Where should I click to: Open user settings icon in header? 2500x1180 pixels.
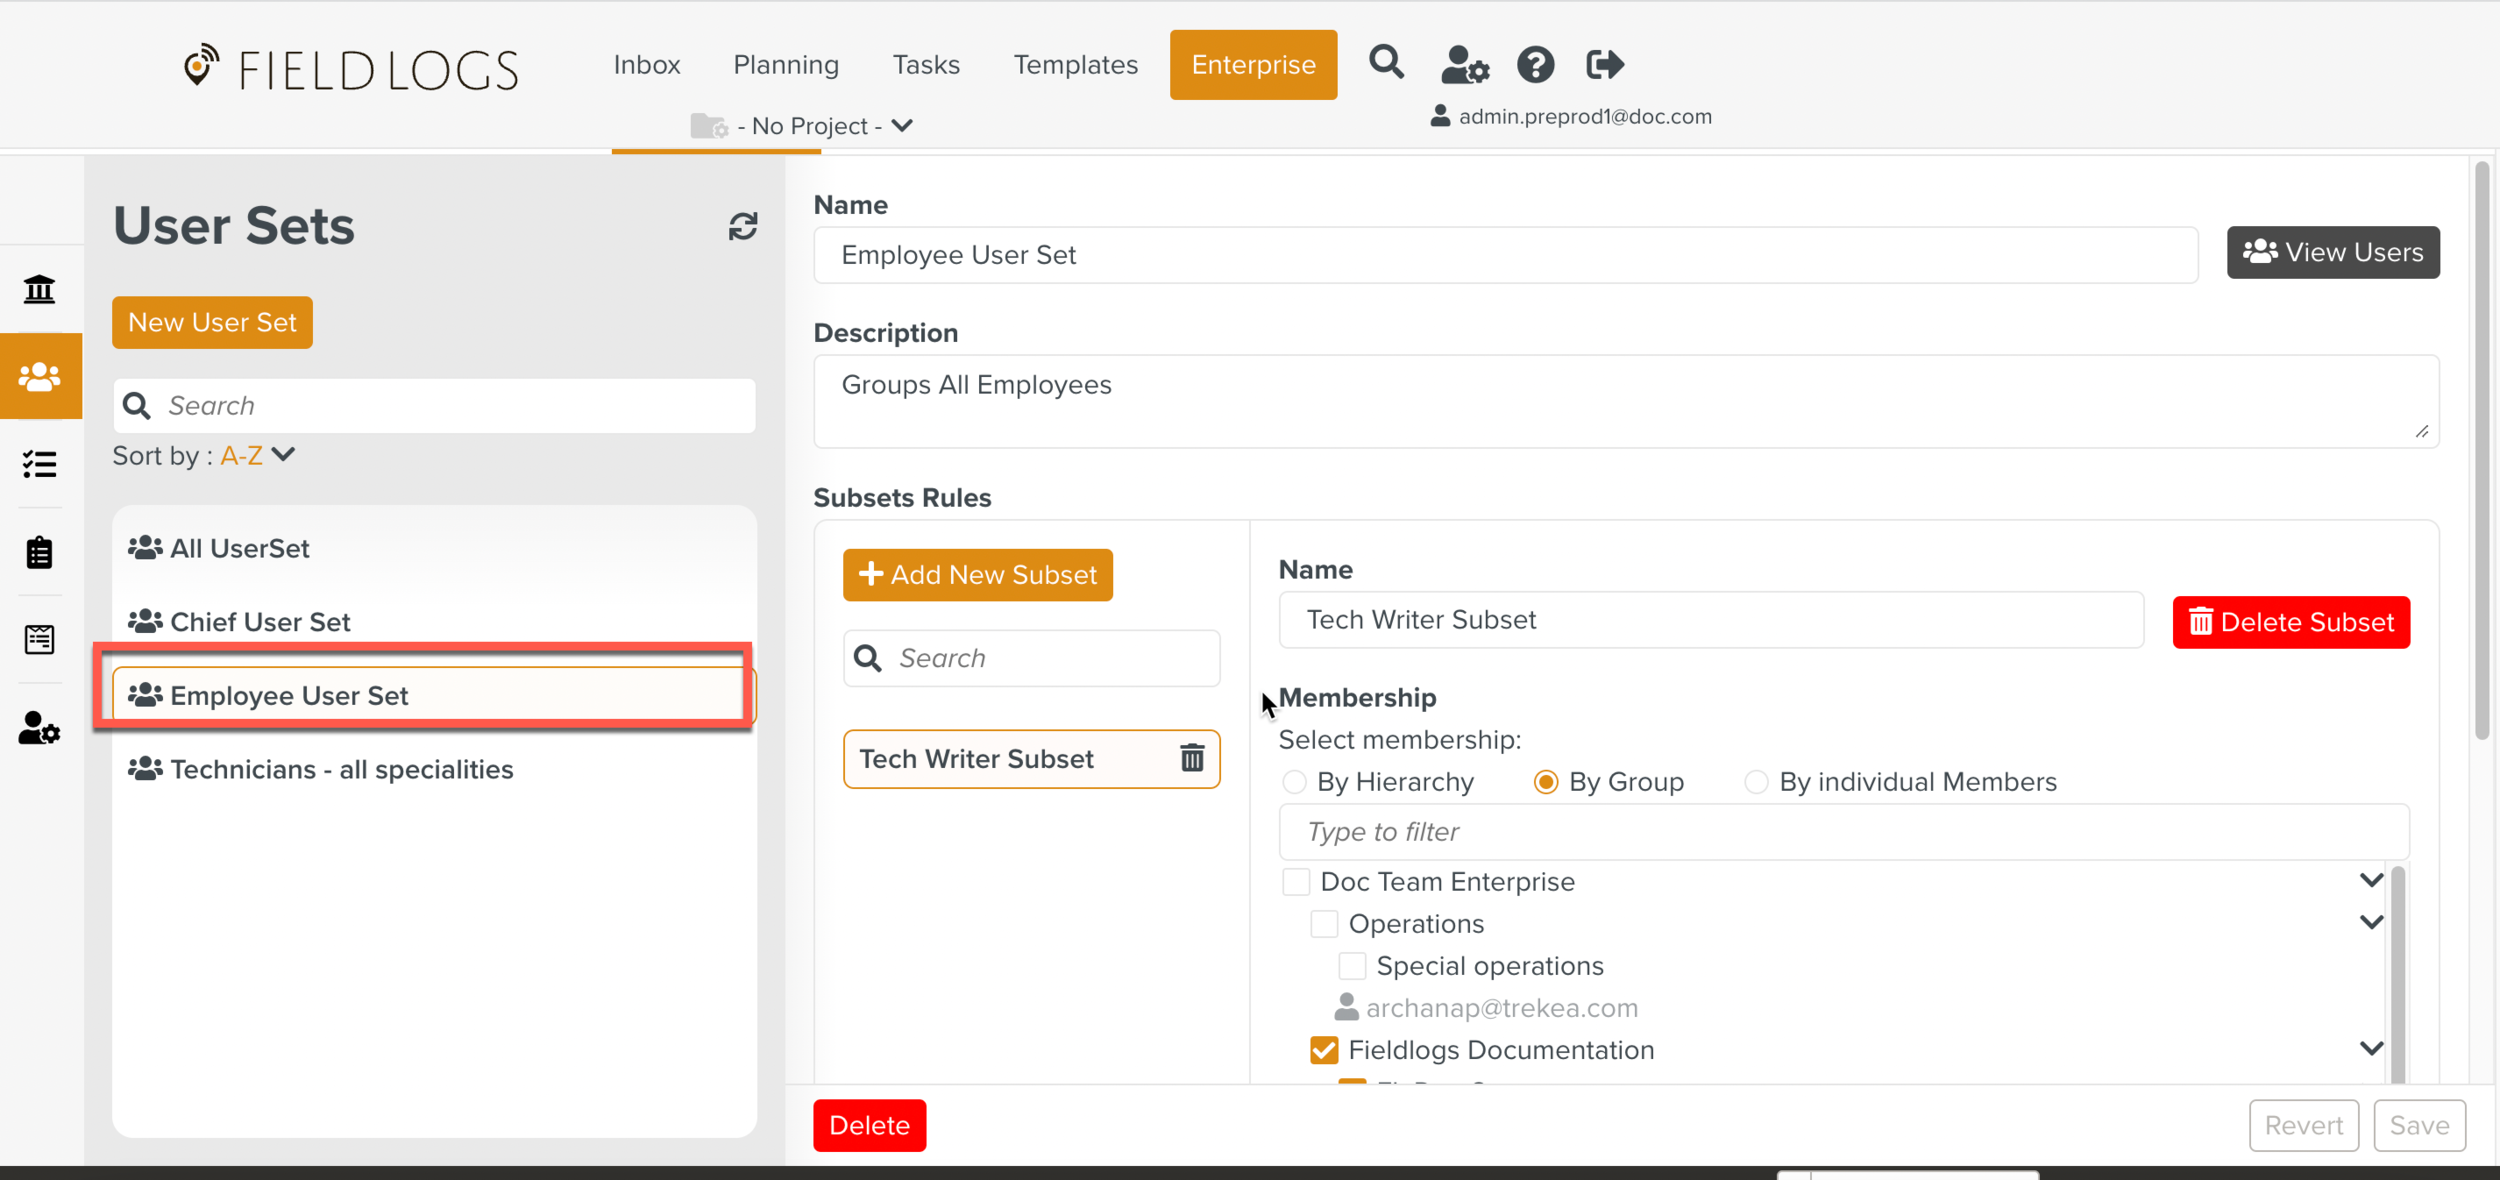pos(1464,65)
